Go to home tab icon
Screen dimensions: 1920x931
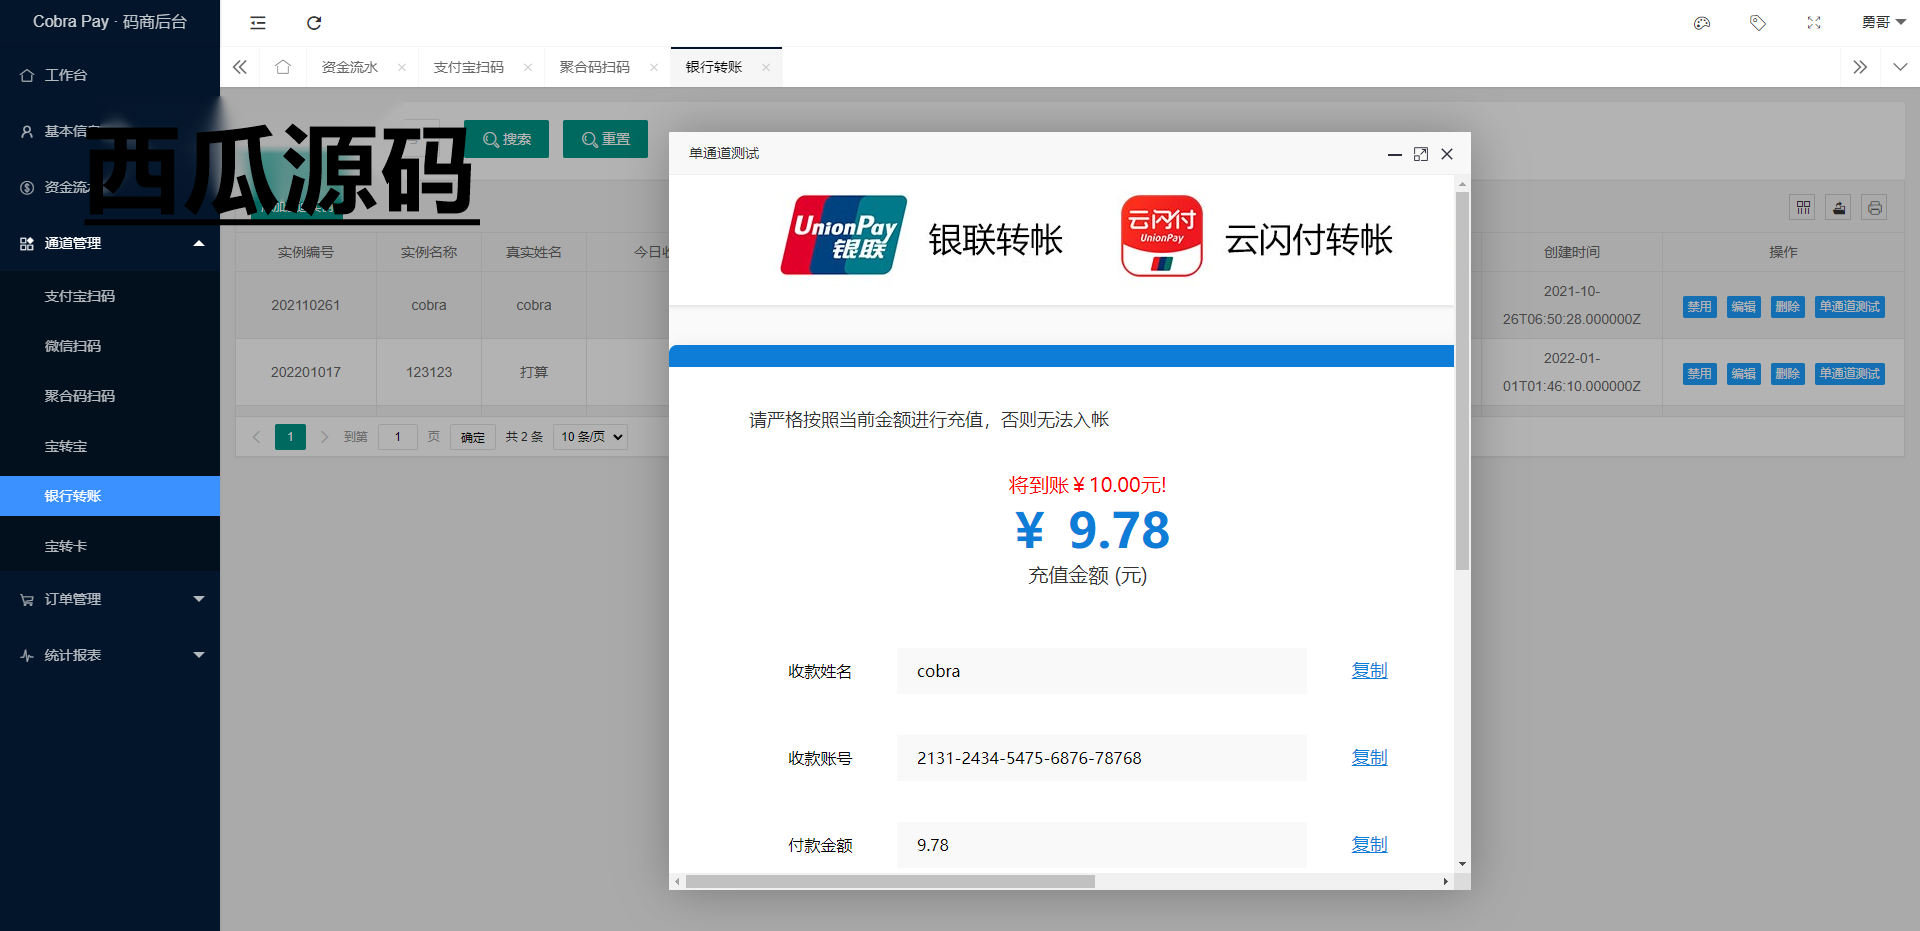(x=283, y=67)
